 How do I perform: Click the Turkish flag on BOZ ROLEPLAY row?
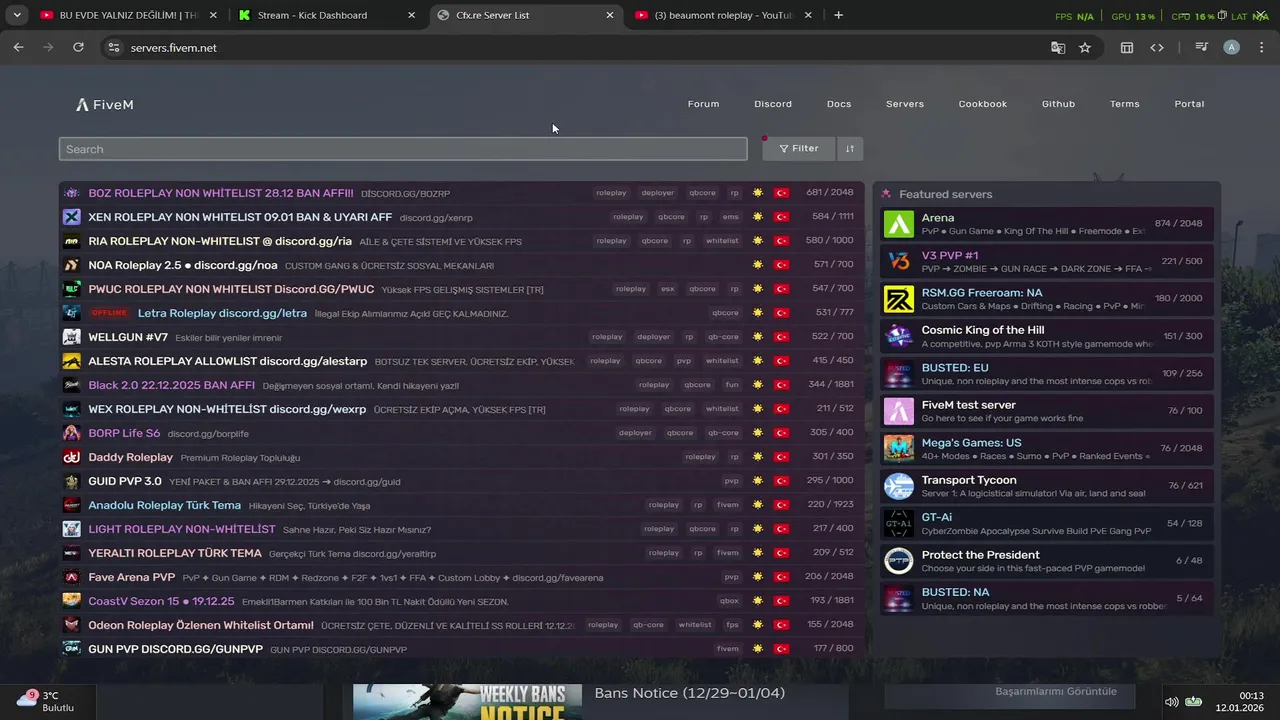(x=782, y=193)
